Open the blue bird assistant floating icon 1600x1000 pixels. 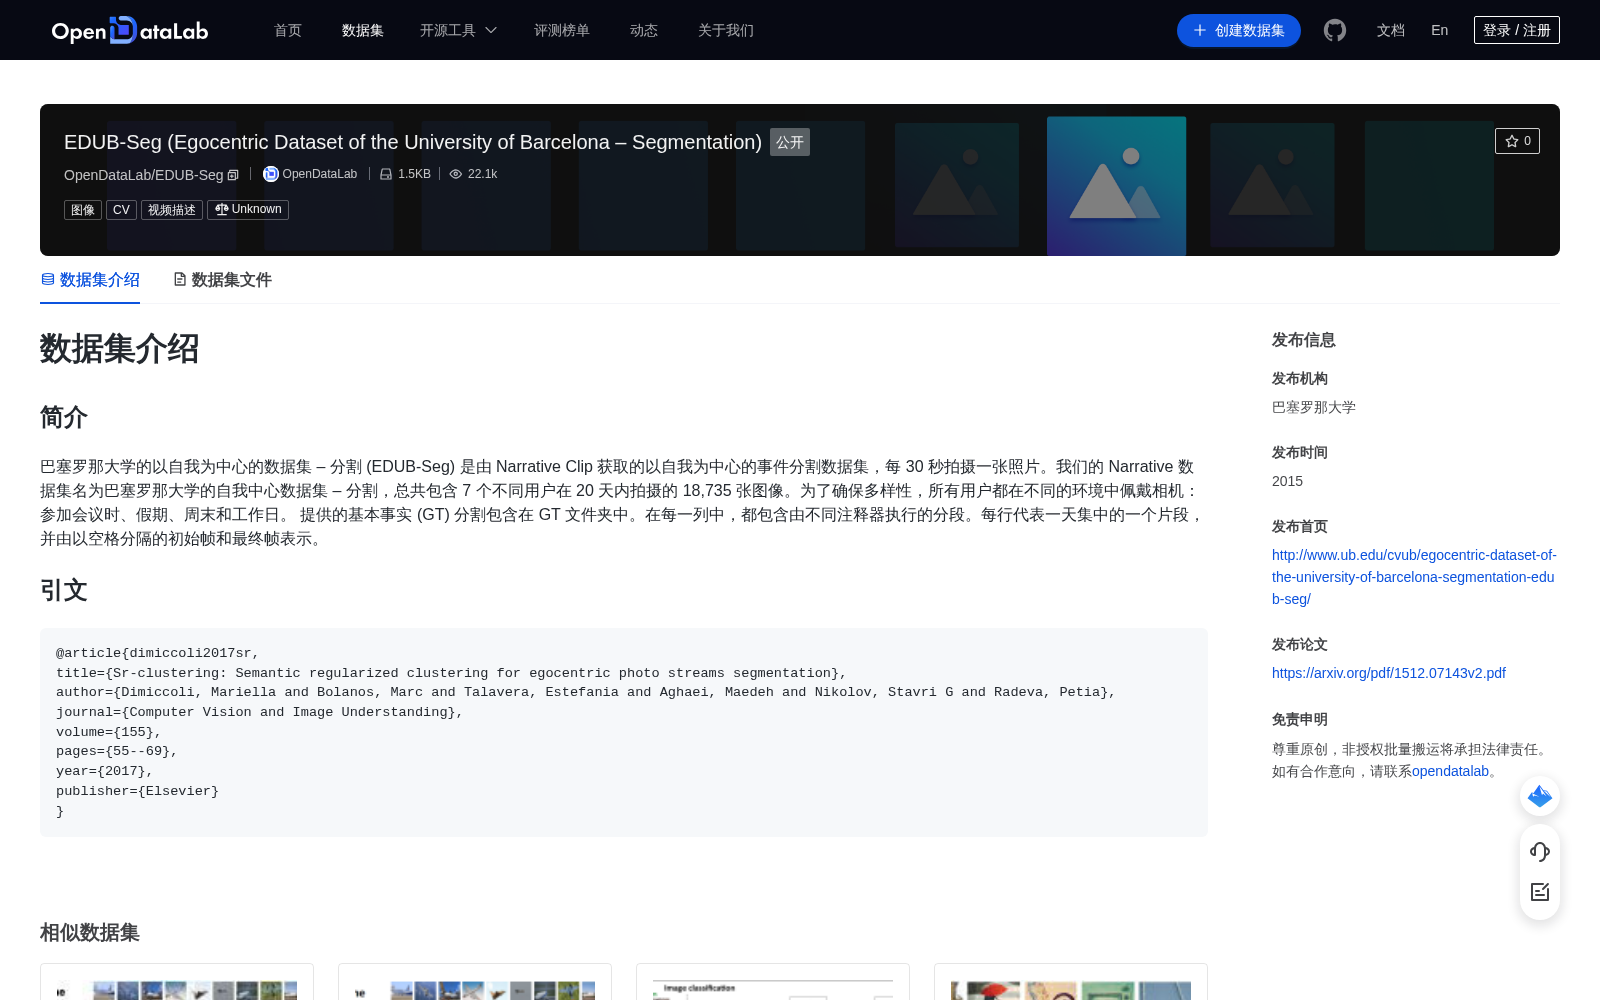click(x=1540, y=796)
